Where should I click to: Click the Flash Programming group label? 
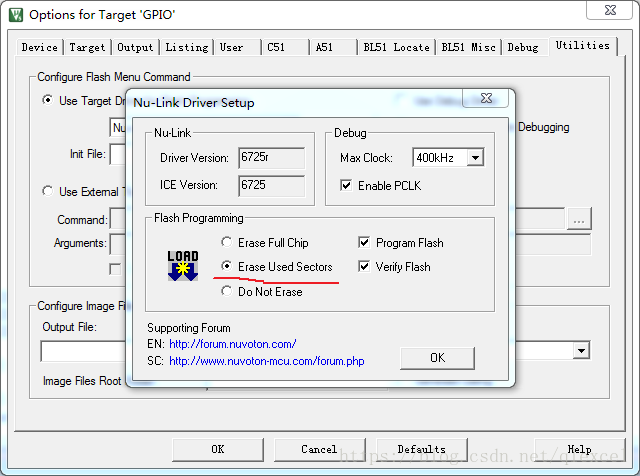pyautogui.click(x=198, y=218)
